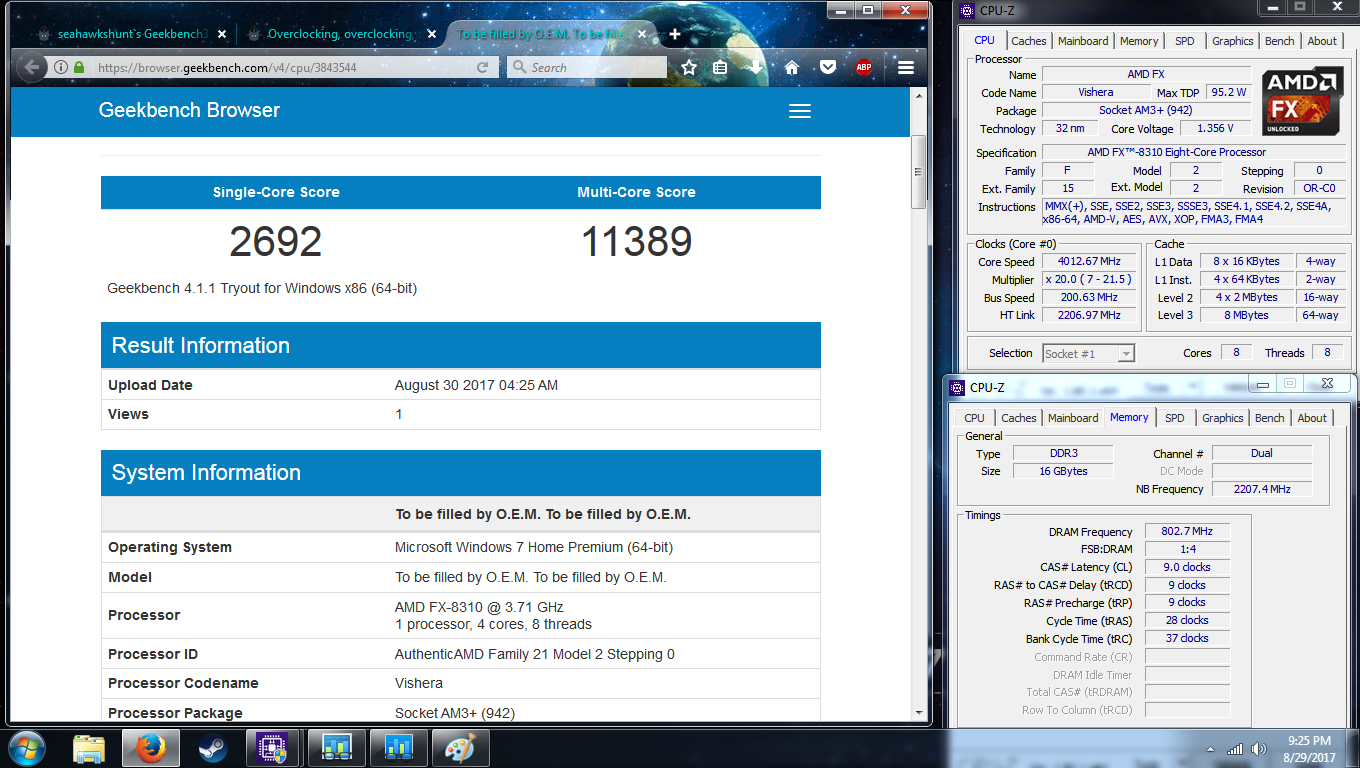This screenshot has height=768, width=1360.
Task: Click 'August 30 2017 04:25 AM' upload date
Action: click(x=476, y=385)
